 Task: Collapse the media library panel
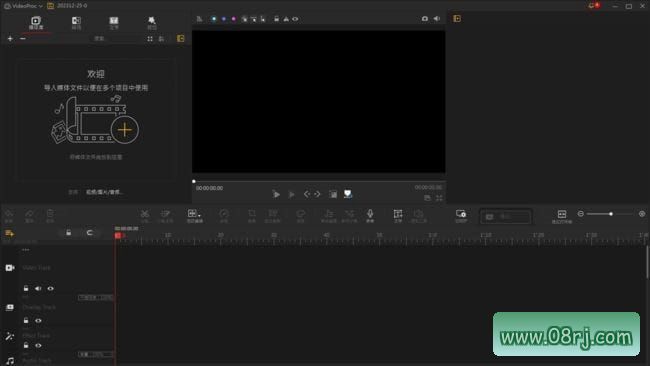tap(181, 39)
